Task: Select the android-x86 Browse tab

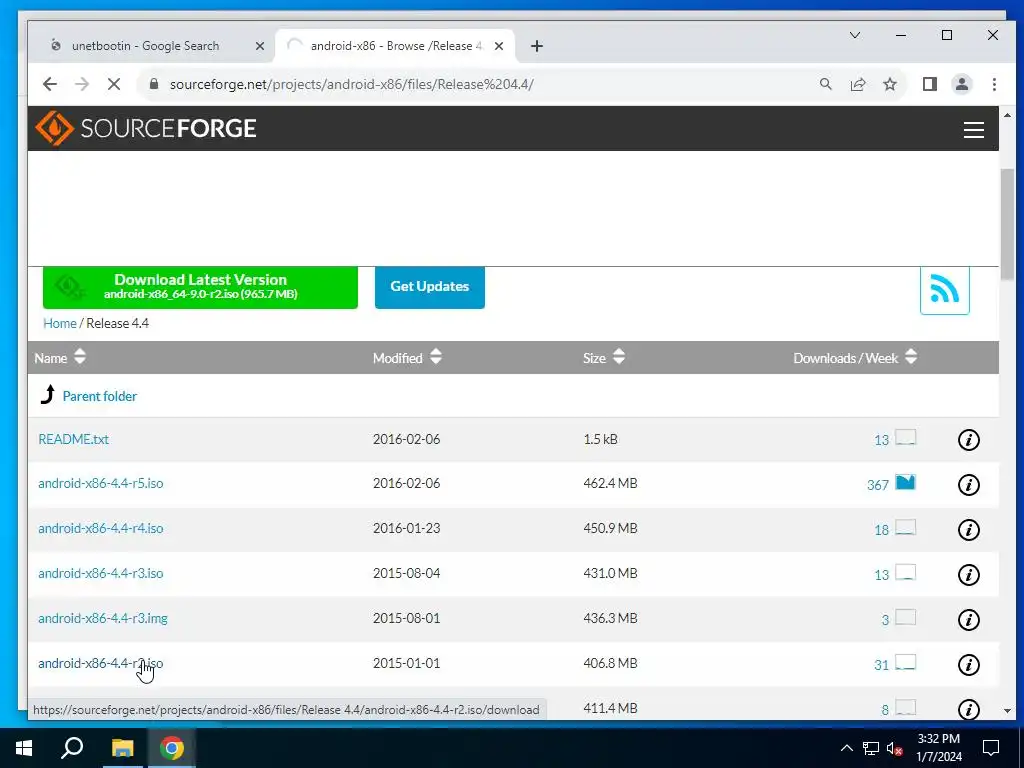Action: 396,46
